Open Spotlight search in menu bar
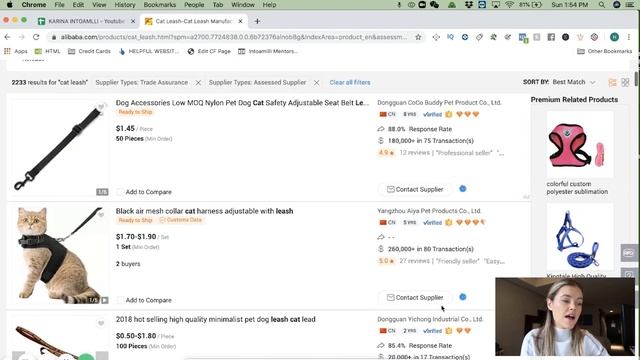 [602, 5]
